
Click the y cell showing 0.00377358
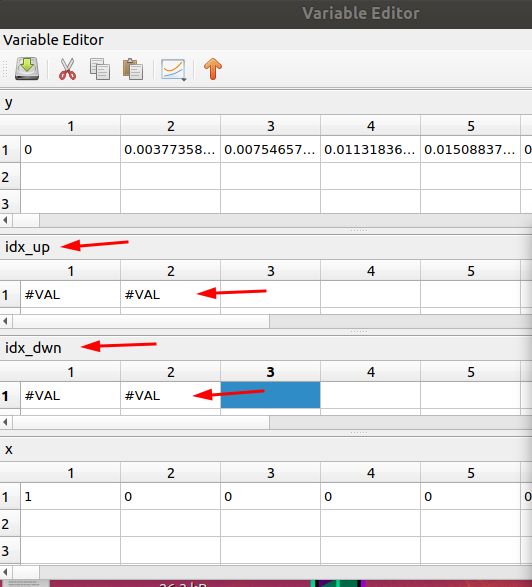pos(170,149)
